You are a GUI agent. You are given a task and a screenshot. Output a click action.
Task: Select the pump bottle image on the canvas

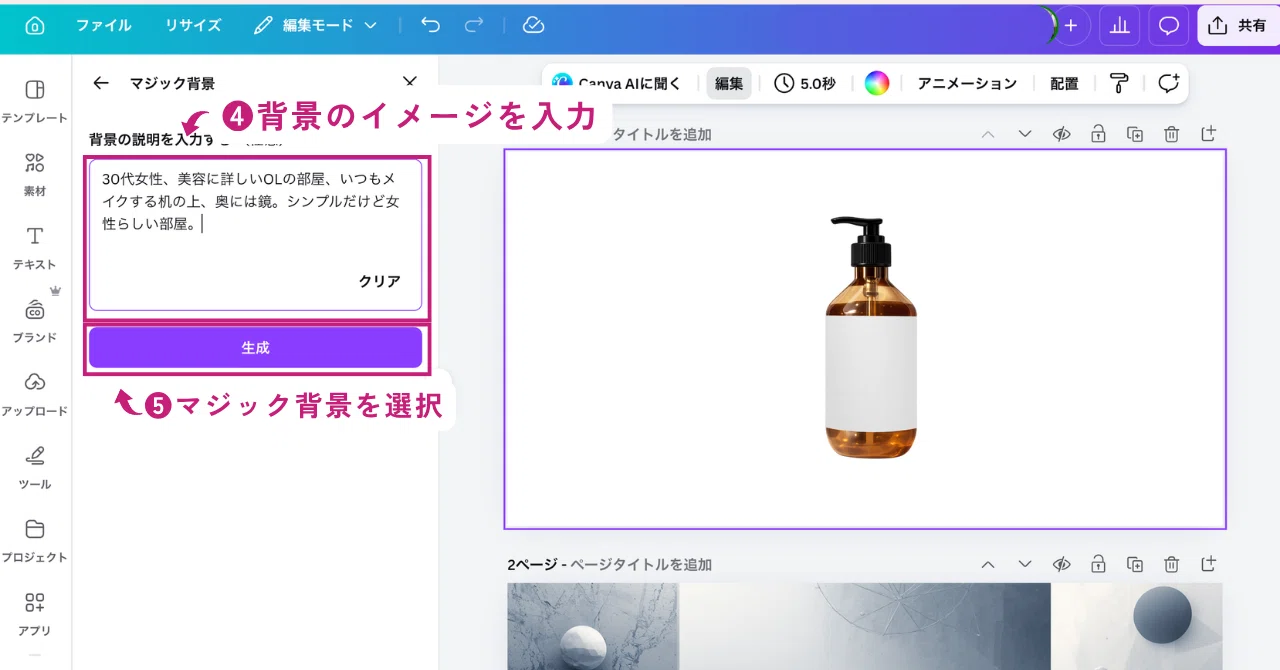(x=871, y=338)
